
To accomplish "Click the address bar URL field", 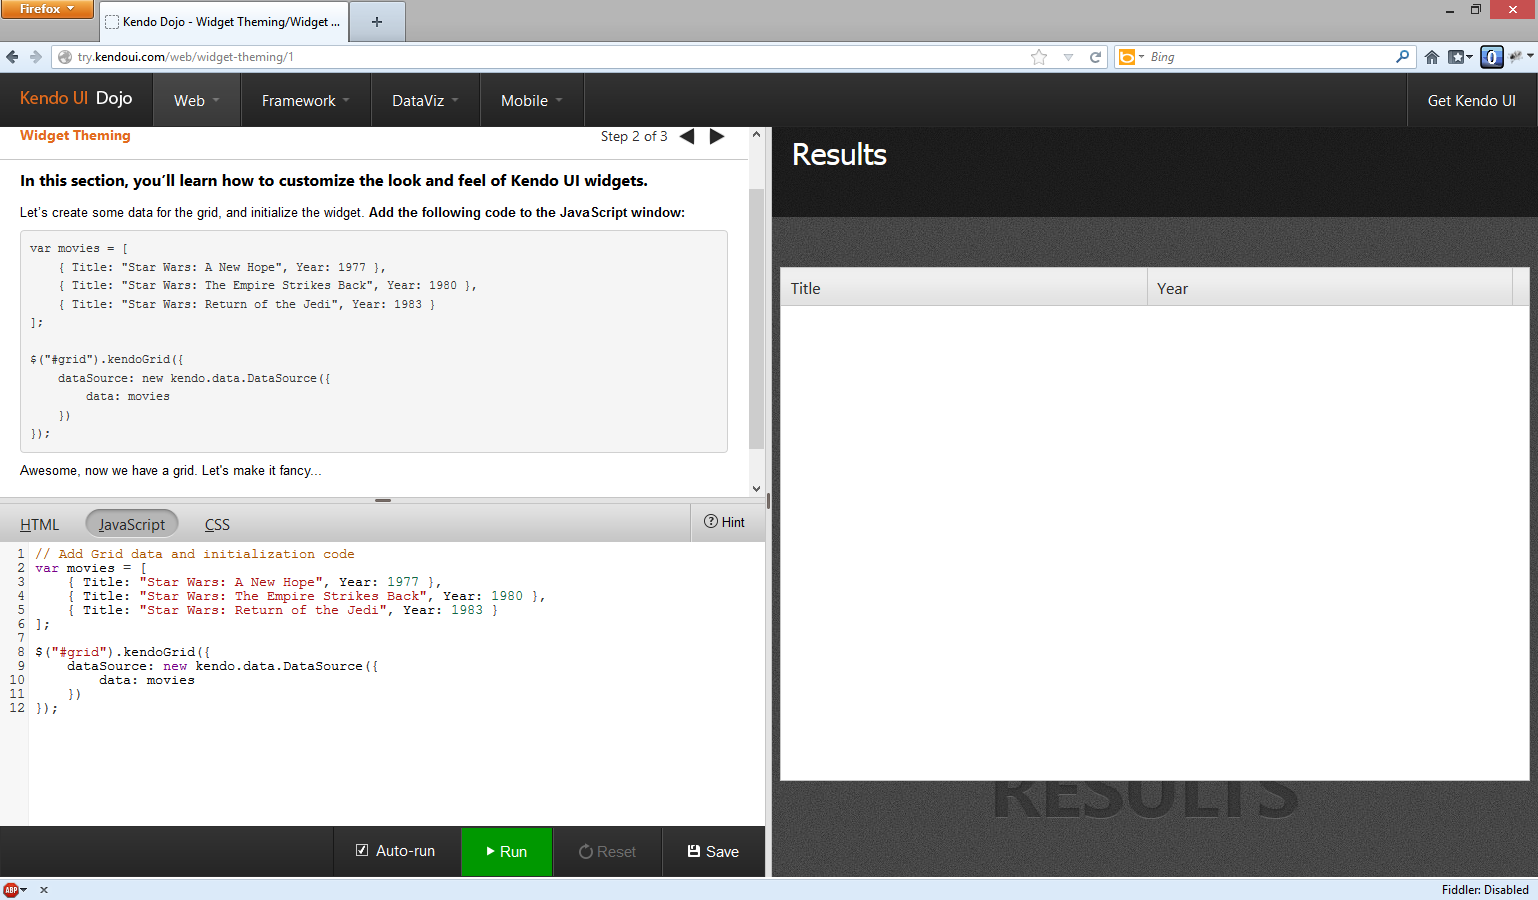I will coord(540,57).
